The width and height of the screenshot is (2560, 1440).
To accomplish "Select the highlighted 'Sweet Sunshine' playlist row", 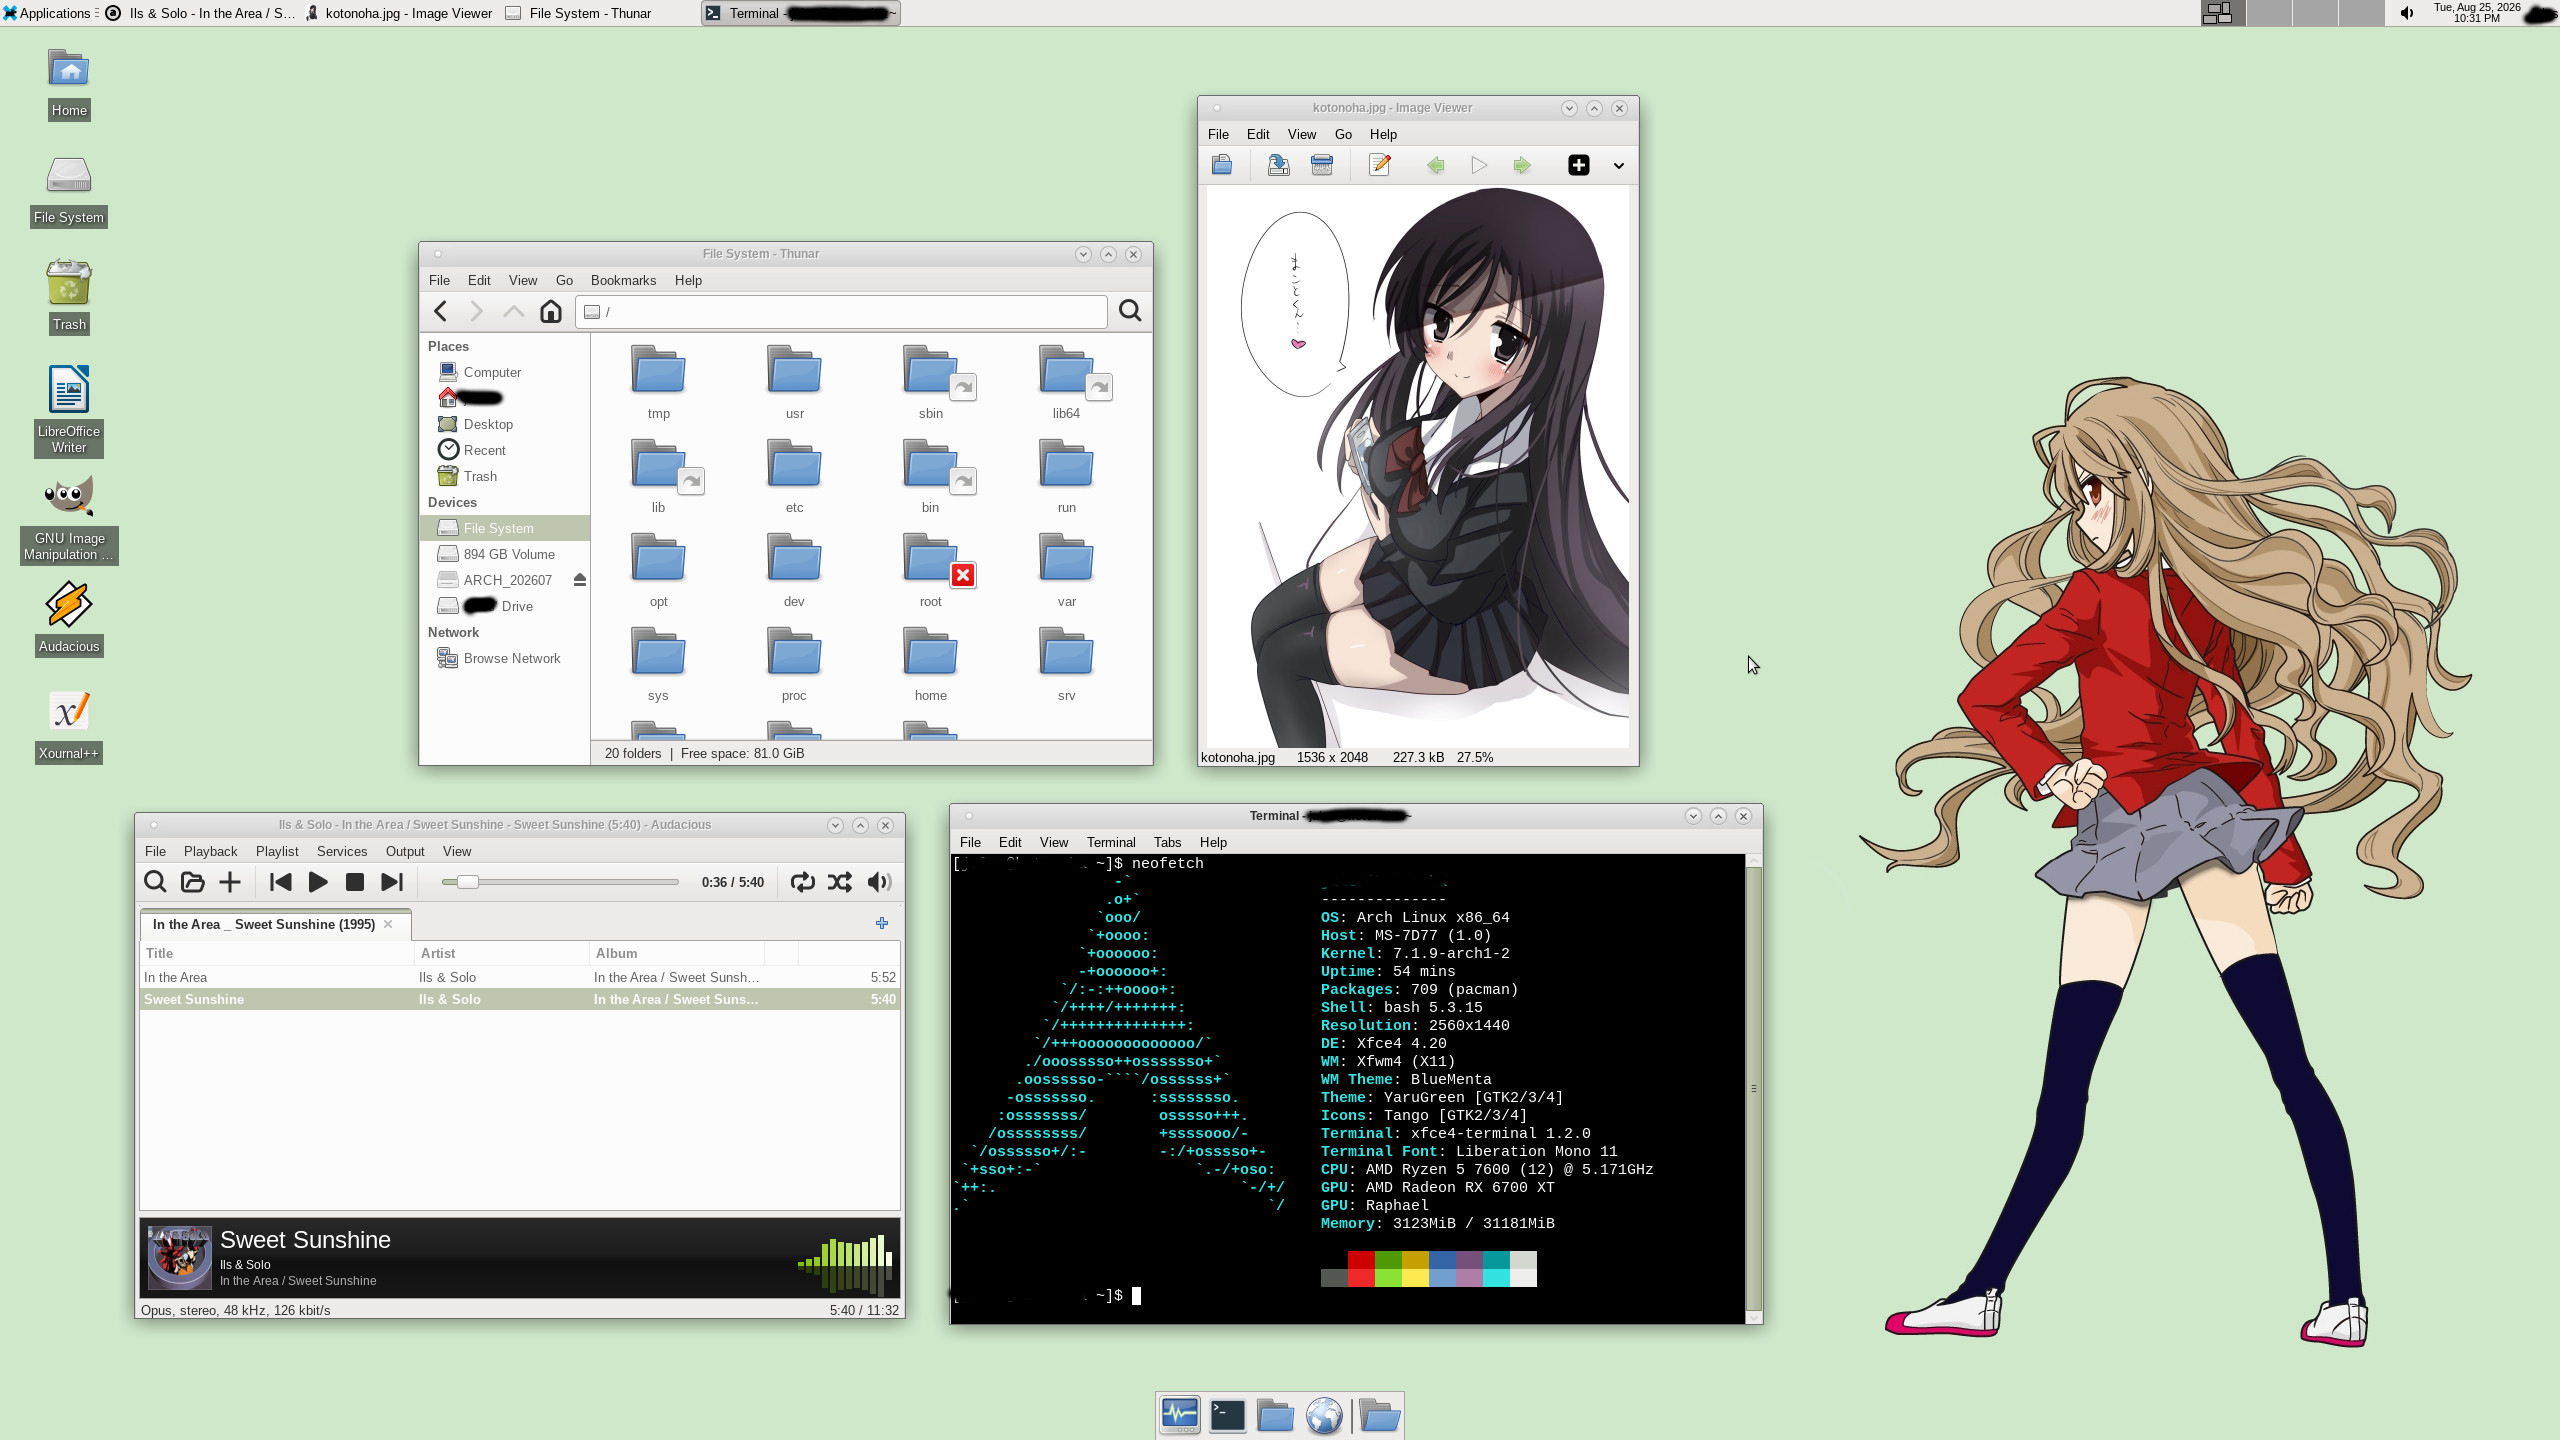I will [520, 999].
